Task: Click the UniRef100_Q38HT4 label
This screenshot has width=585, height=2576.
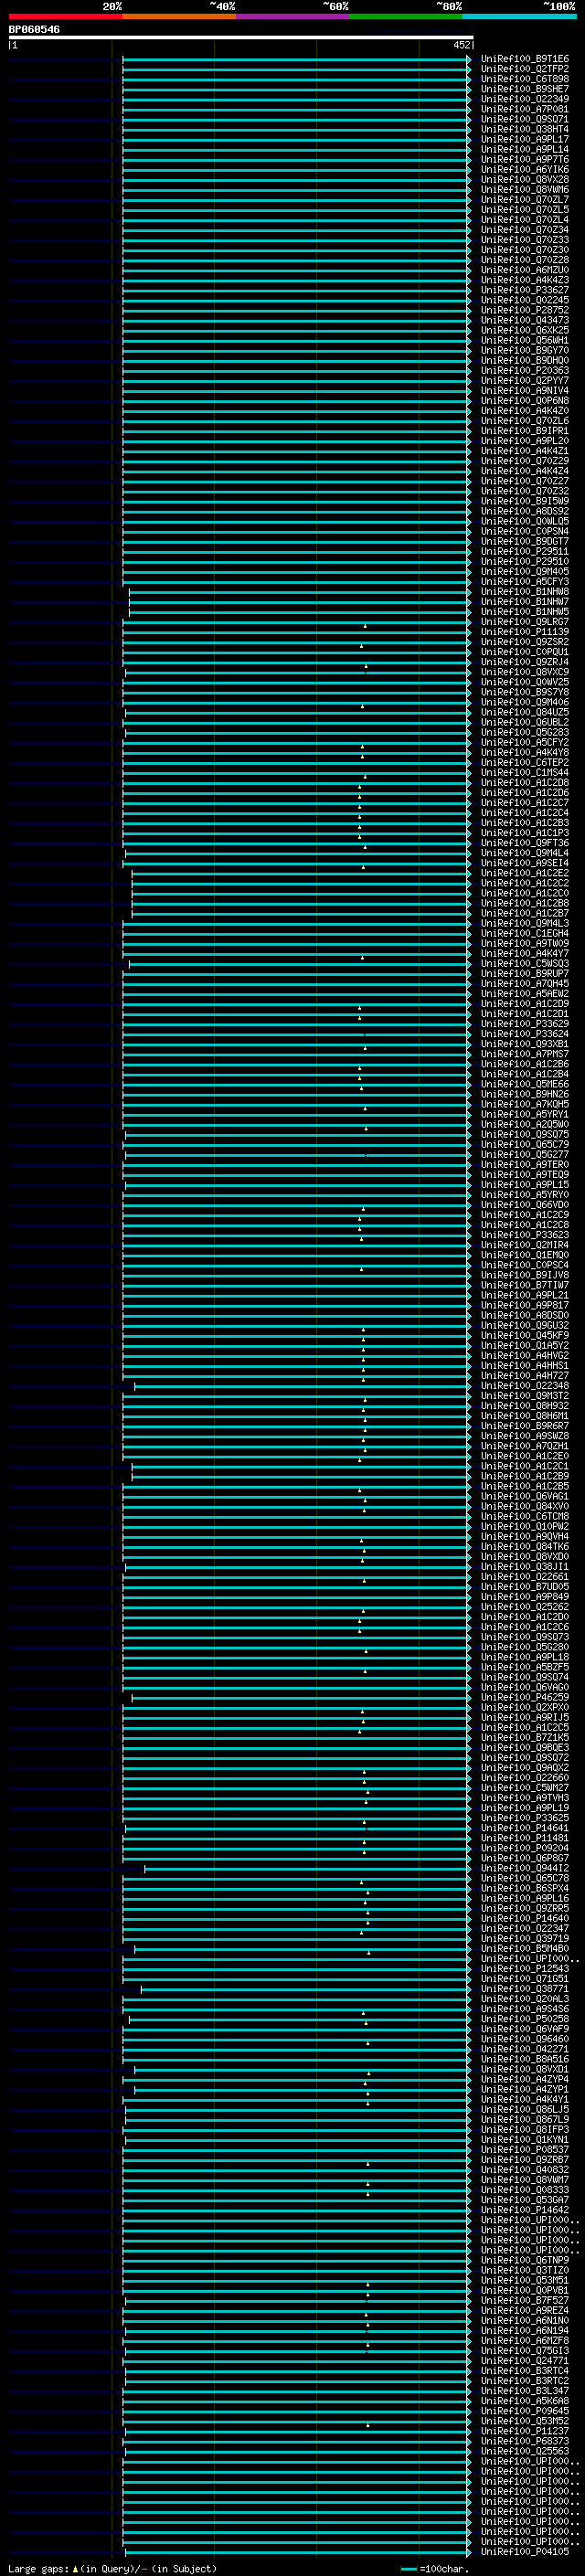Action: coord(525,129)
